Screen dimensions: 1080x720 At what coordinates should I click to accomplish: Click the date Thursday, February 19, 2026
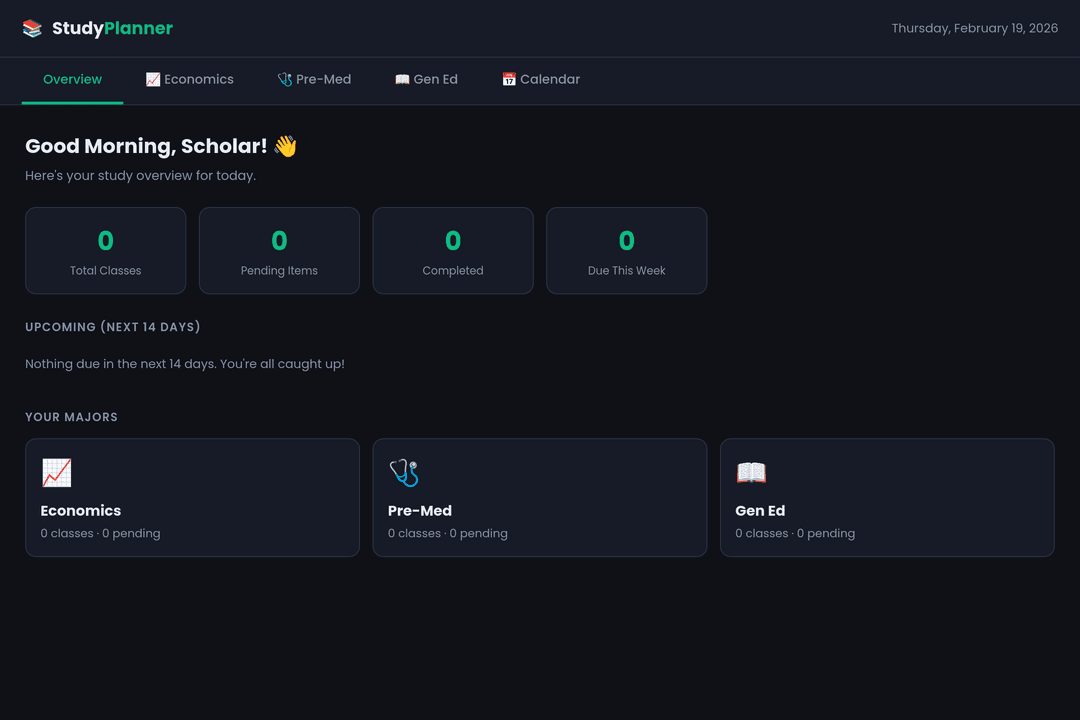pyautogui.click(x=975, y=28)
